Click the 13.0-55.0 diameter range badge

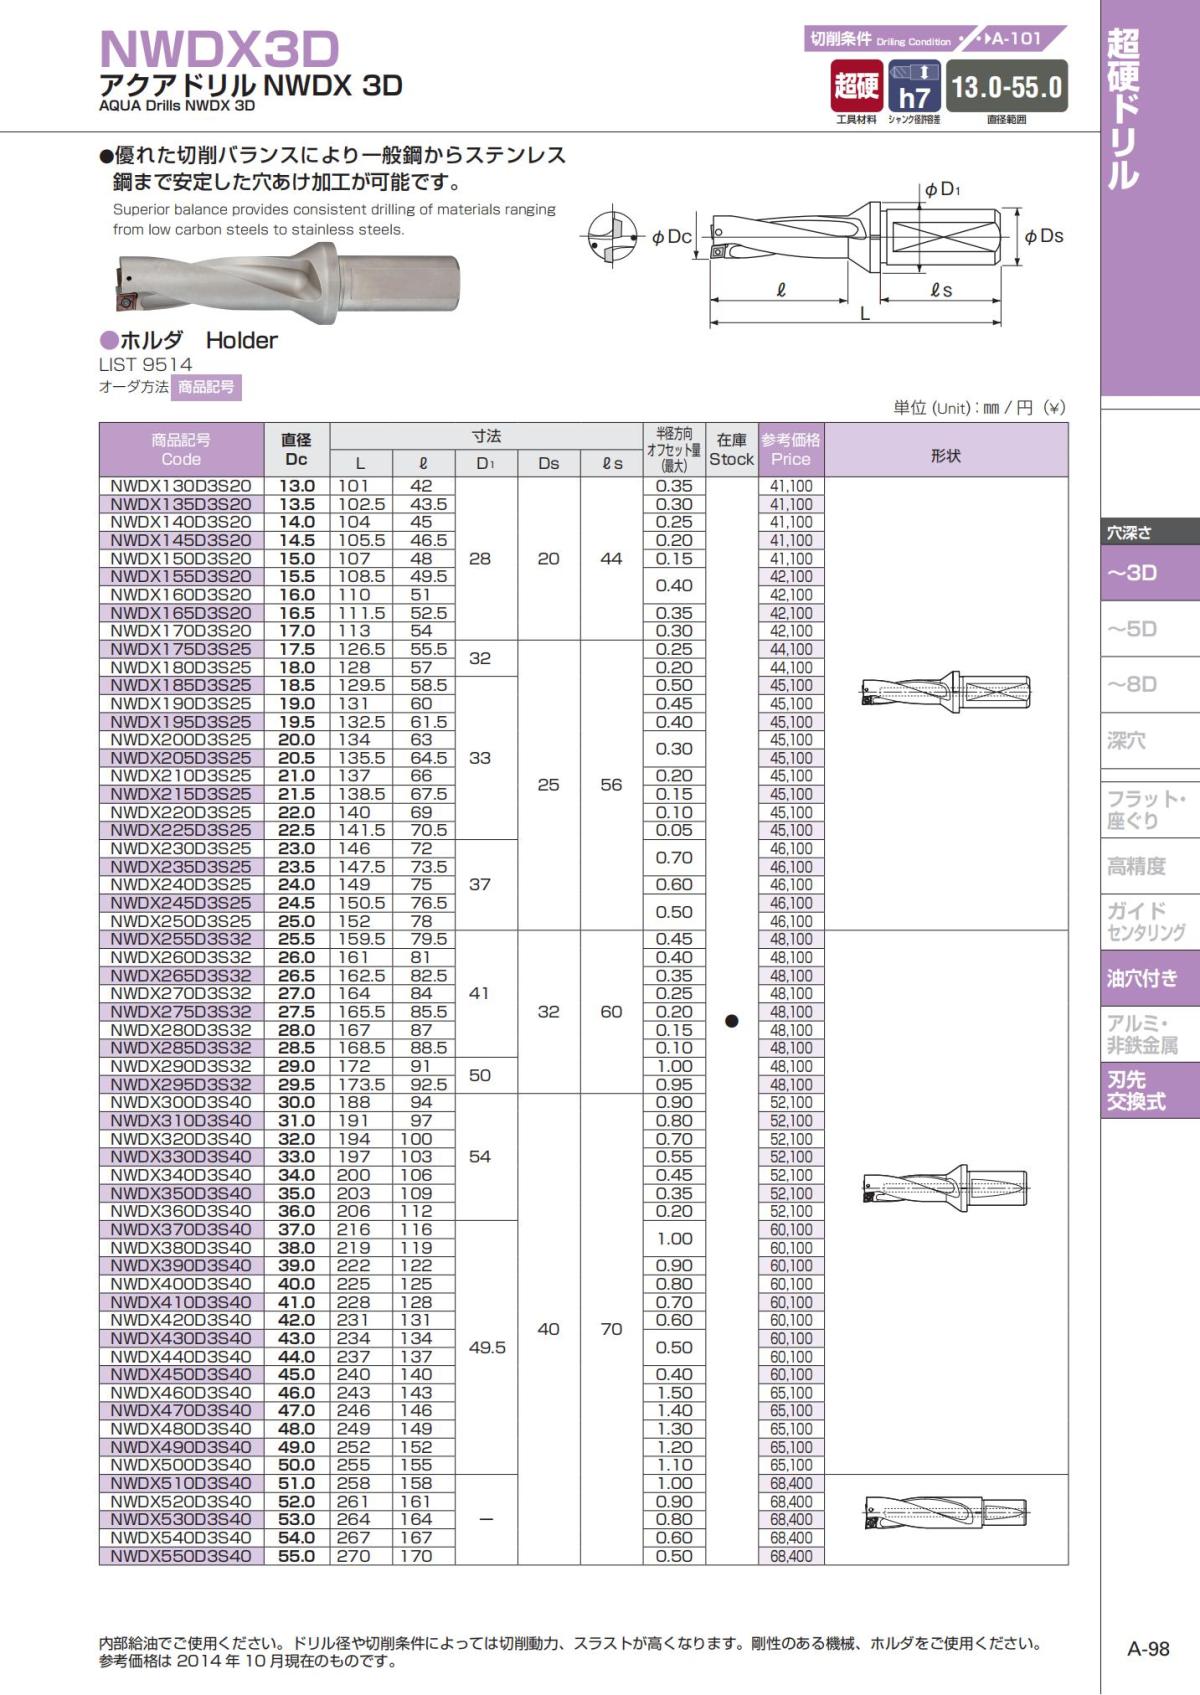tap(1007, 86)
